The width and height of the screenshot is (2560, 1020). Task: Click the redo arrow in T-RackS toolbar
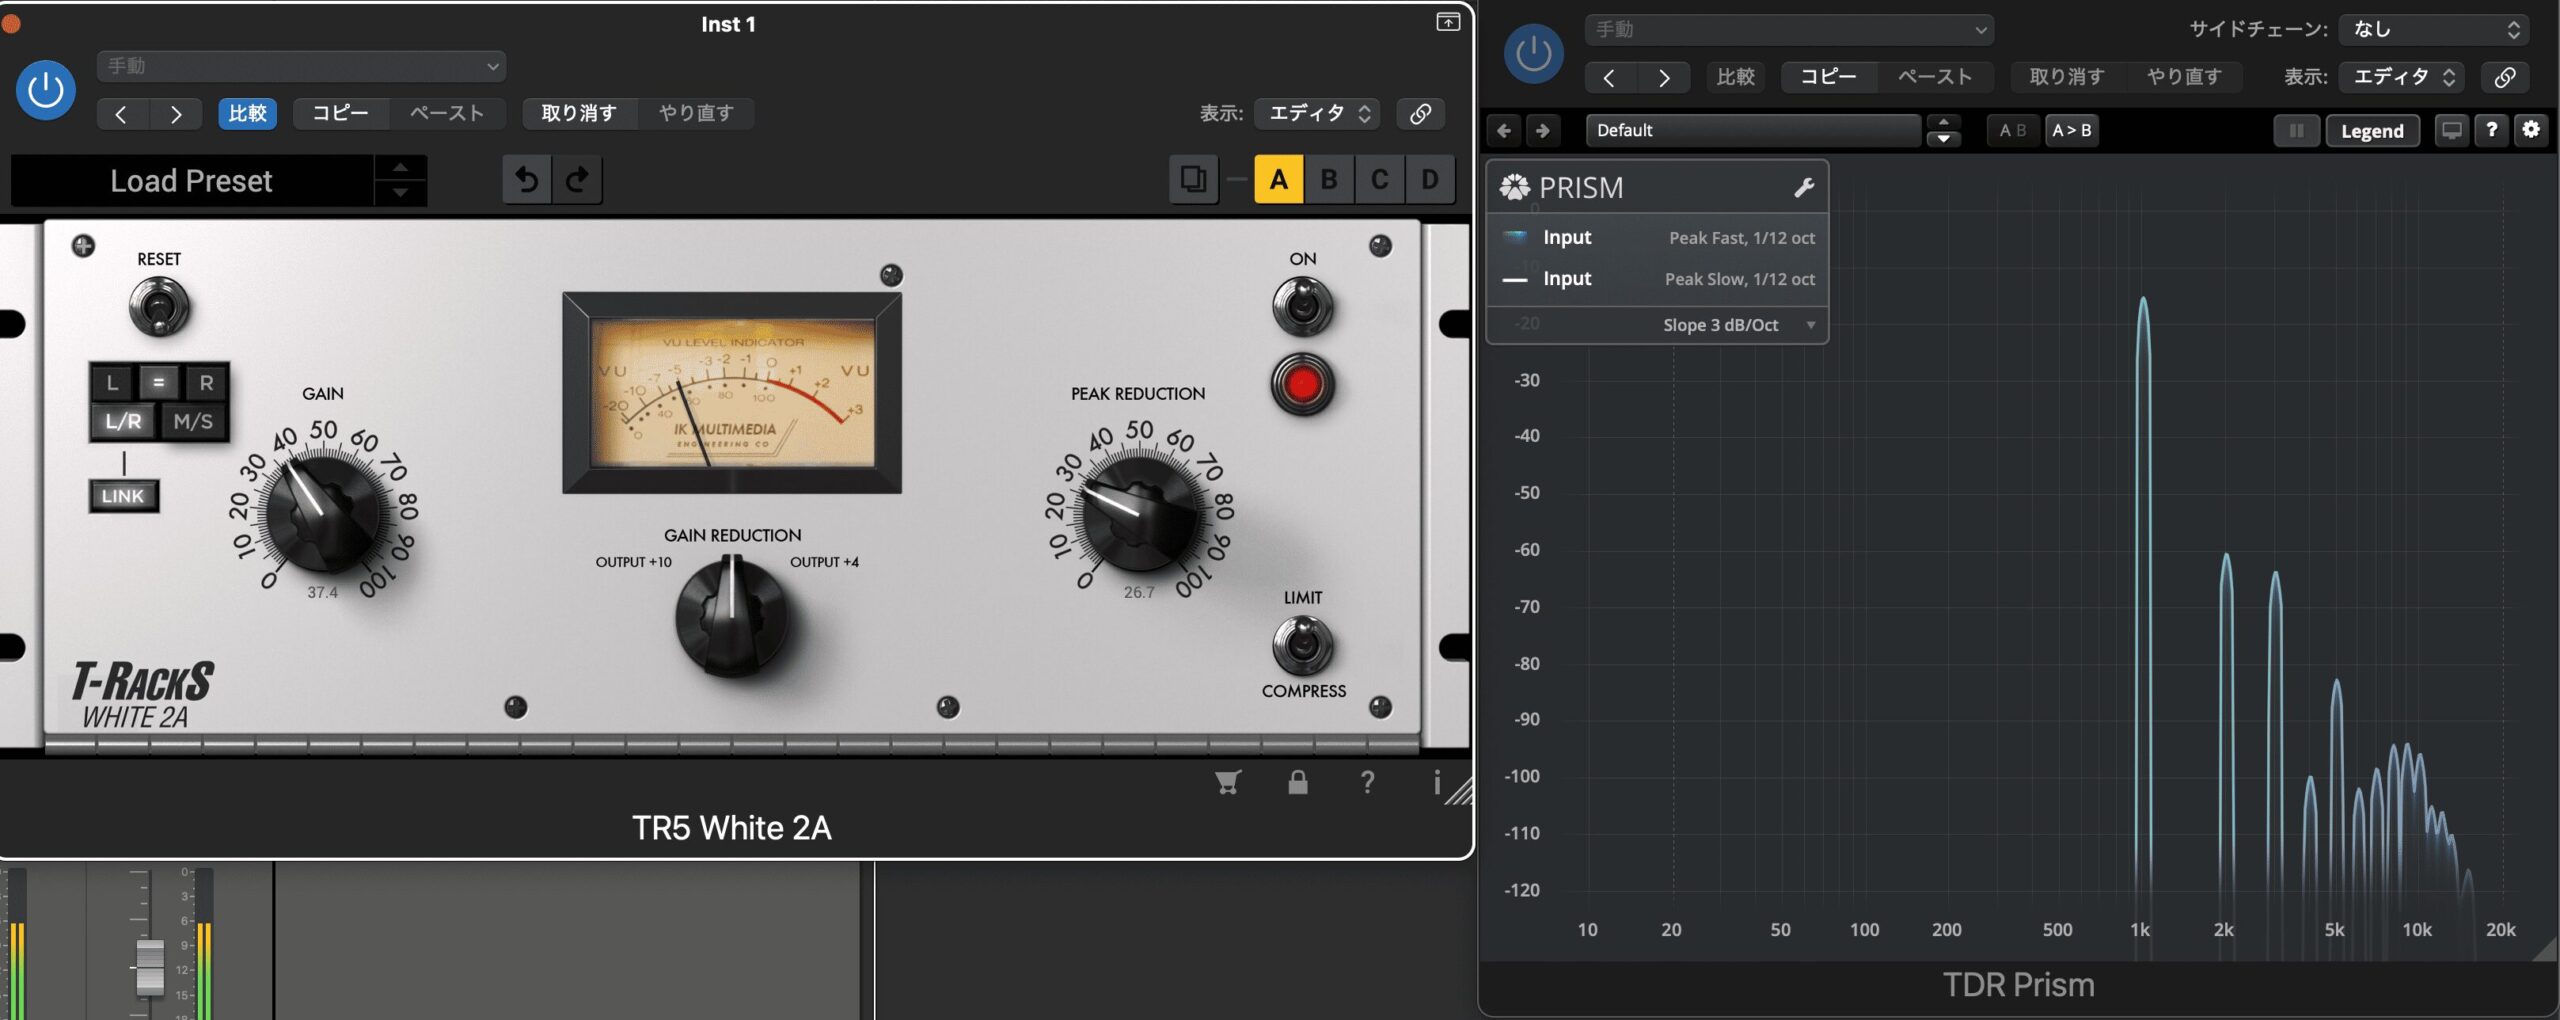click(x=577, y=180)
